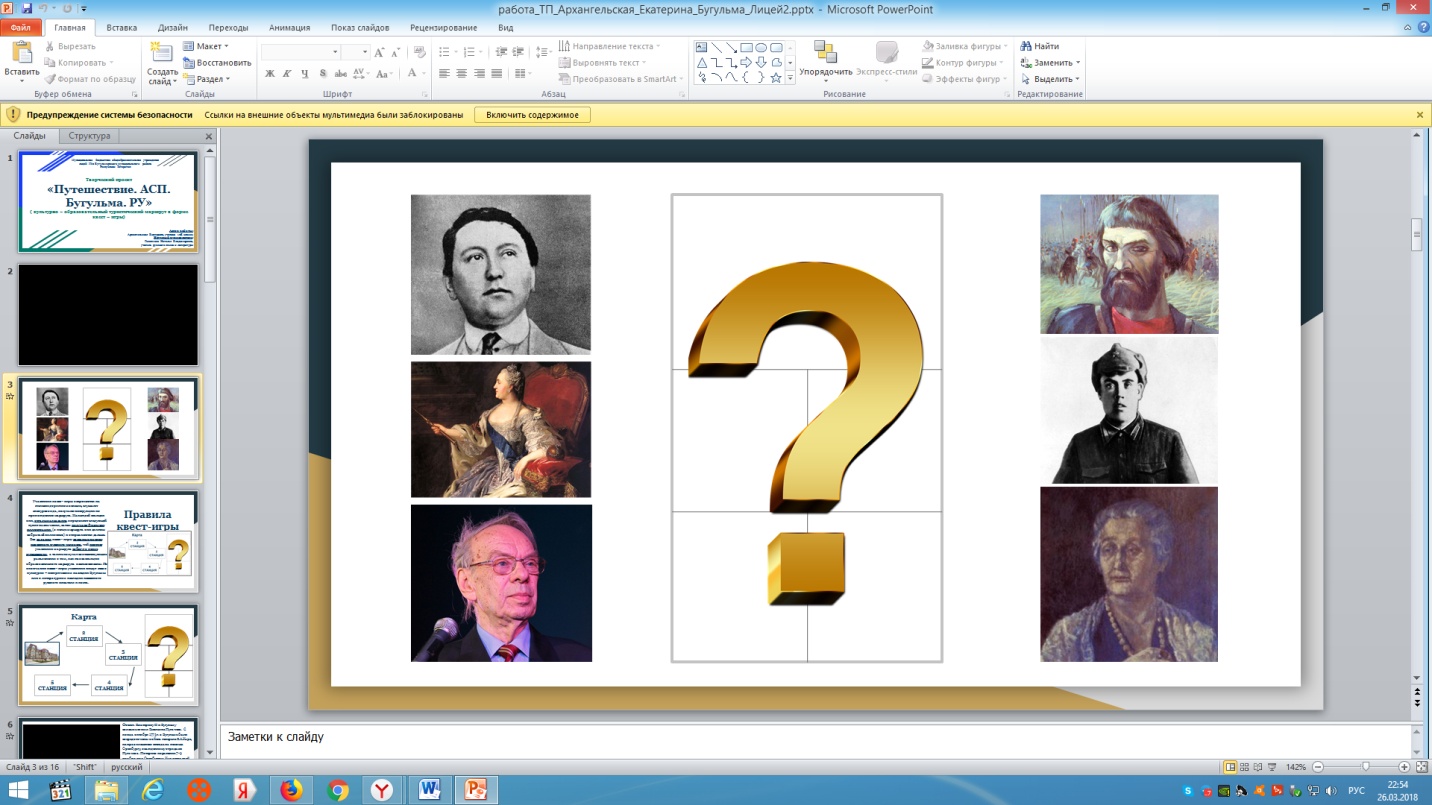Click the Create slide (Создать слайд) icon
Screen dimensions: 1432x805
162,53
